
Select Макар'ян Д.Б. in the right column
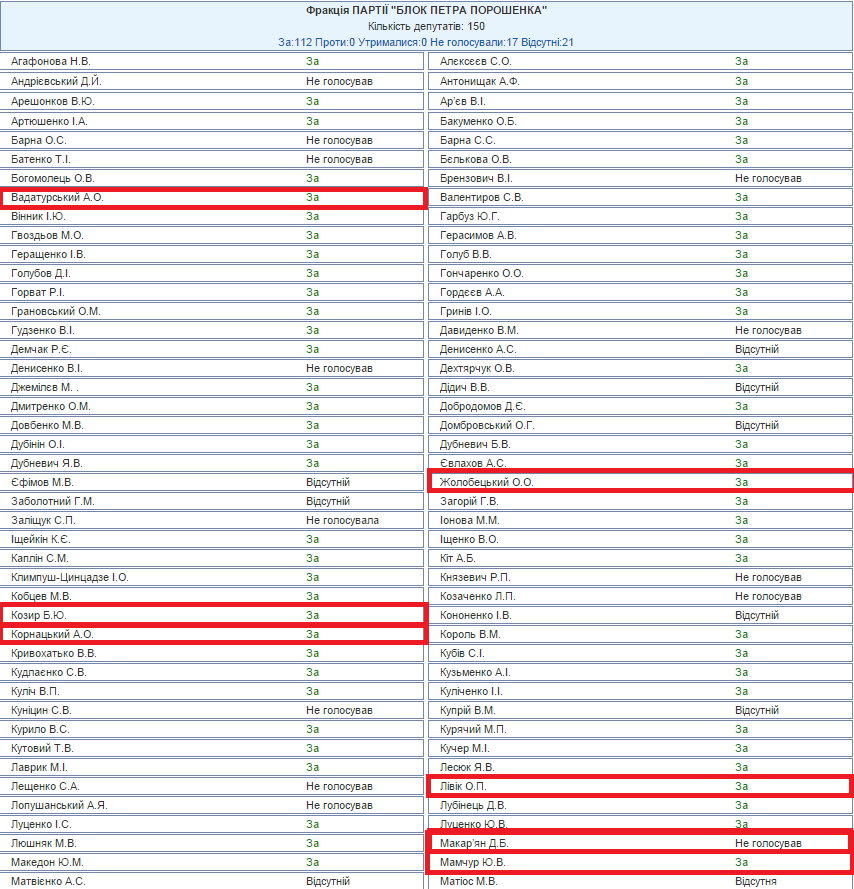[x=476, y=843]
